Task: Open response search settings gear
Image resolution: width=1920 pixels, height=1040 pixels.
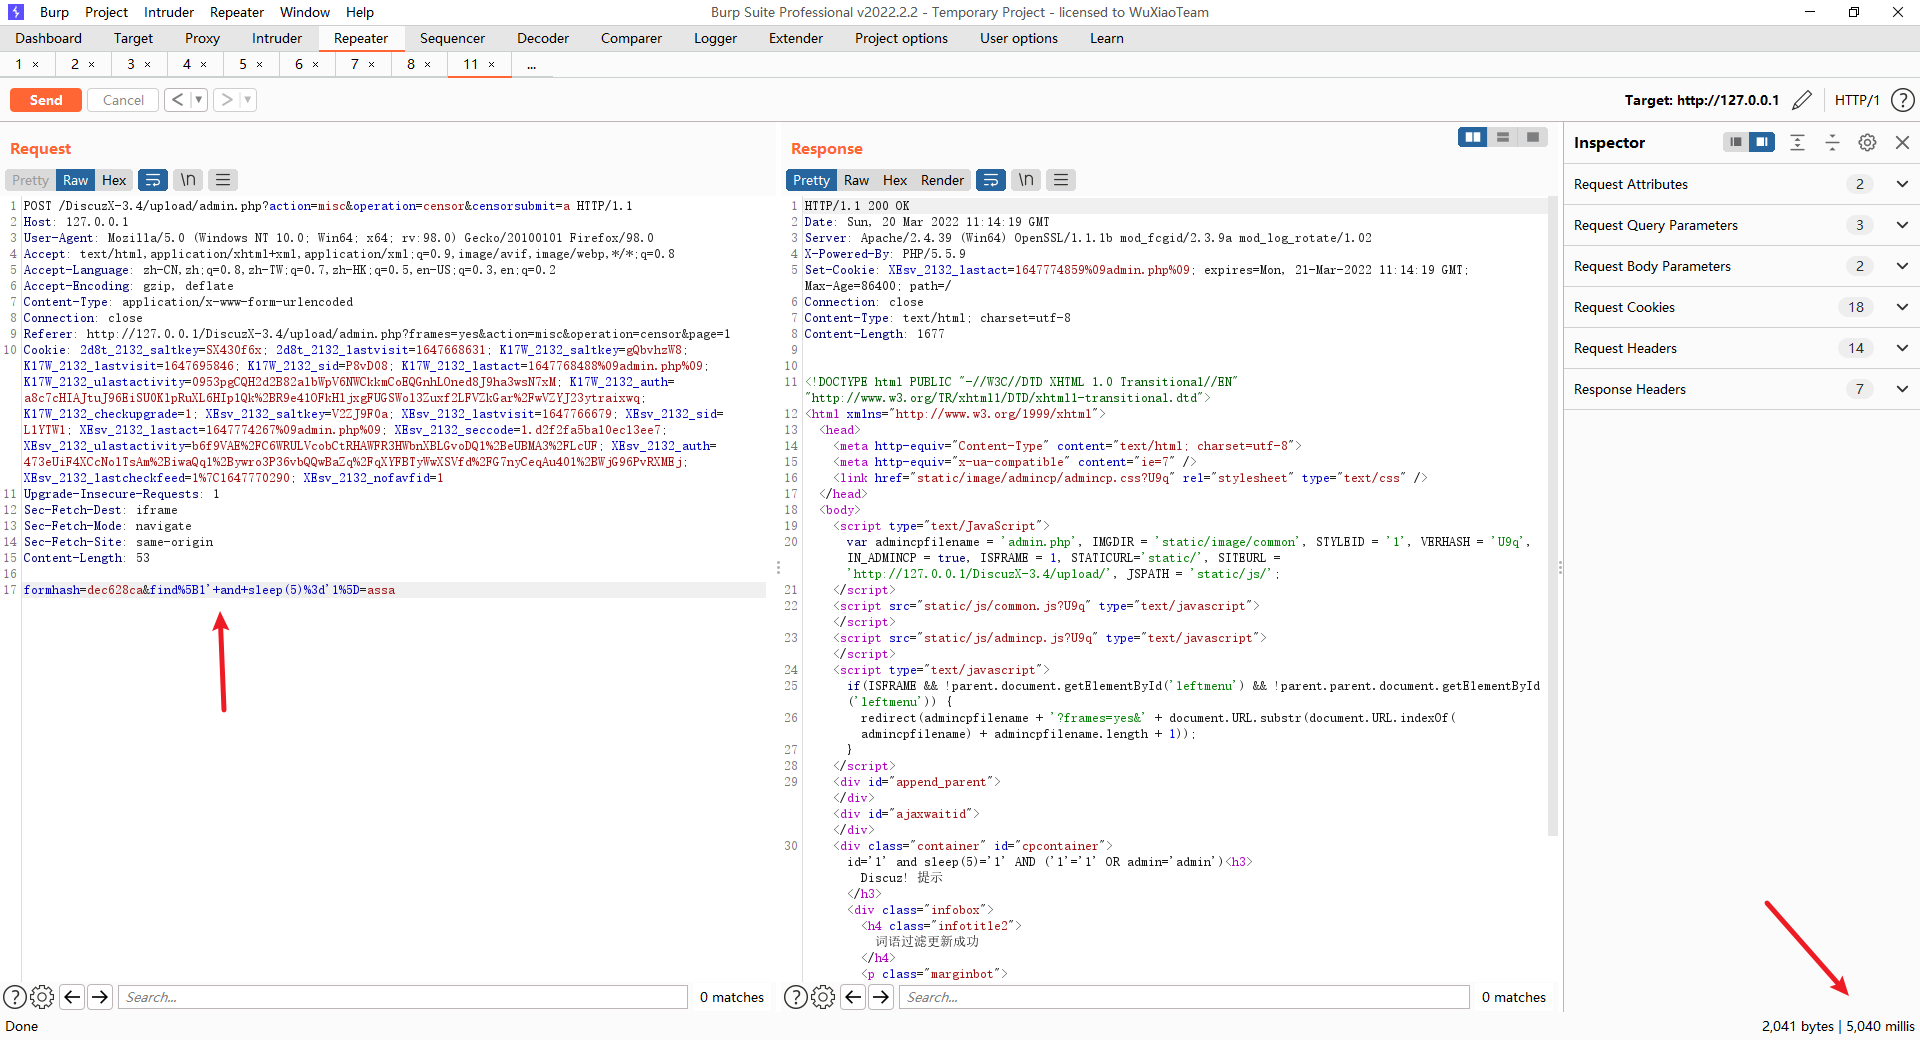Action: point(823,997)
